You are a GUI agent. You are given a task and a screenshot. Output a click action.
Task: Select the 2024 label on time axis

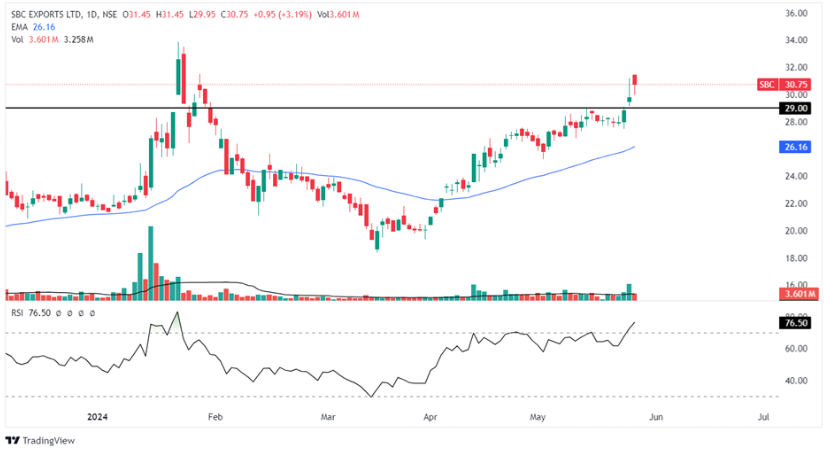97,414
